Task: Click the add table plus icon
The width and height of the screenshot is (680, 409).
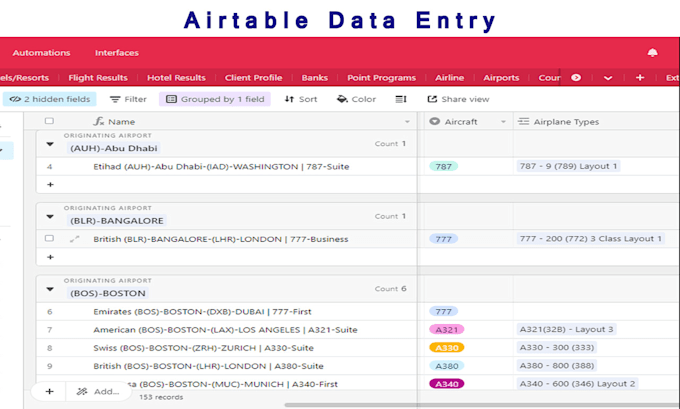Action: click(640, 78)
